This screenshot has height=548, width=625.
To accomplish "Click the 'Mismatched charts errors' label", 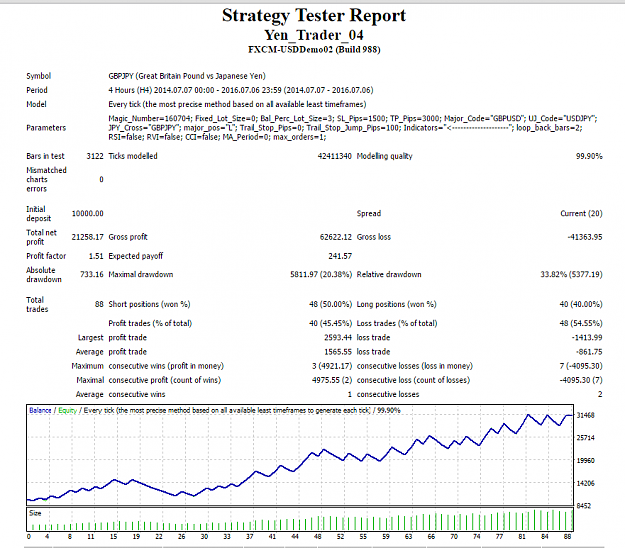I will [46, 179].
